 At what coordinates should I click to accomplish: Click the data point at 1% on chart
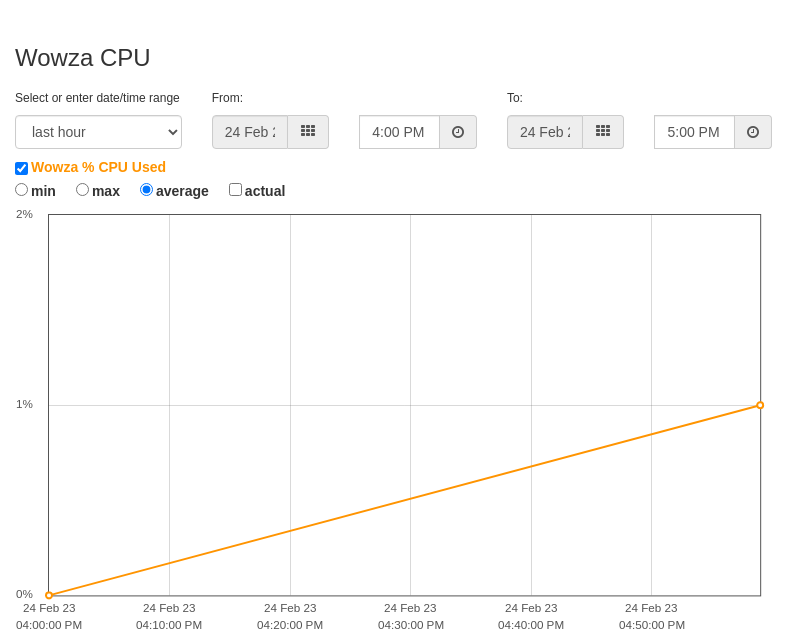[x=760, y=405]
